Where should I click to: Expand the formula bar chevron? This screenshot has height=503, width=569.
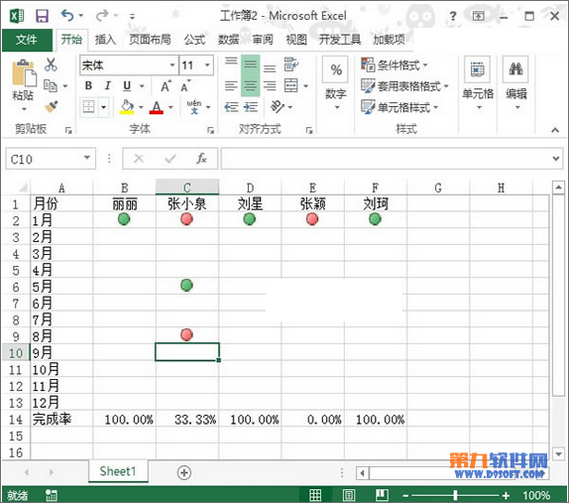(x=556, y=158)
